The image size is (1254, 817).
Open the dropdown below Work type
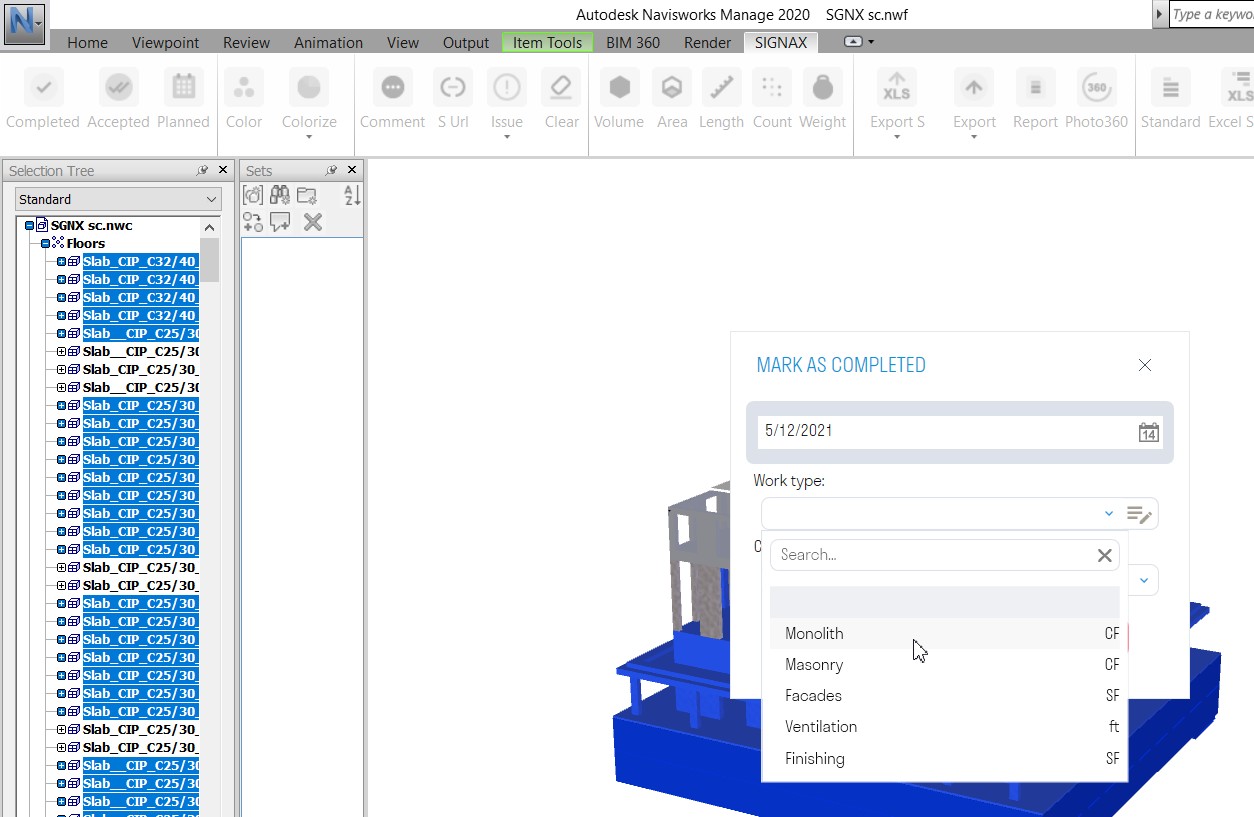tap(1143, 580)
